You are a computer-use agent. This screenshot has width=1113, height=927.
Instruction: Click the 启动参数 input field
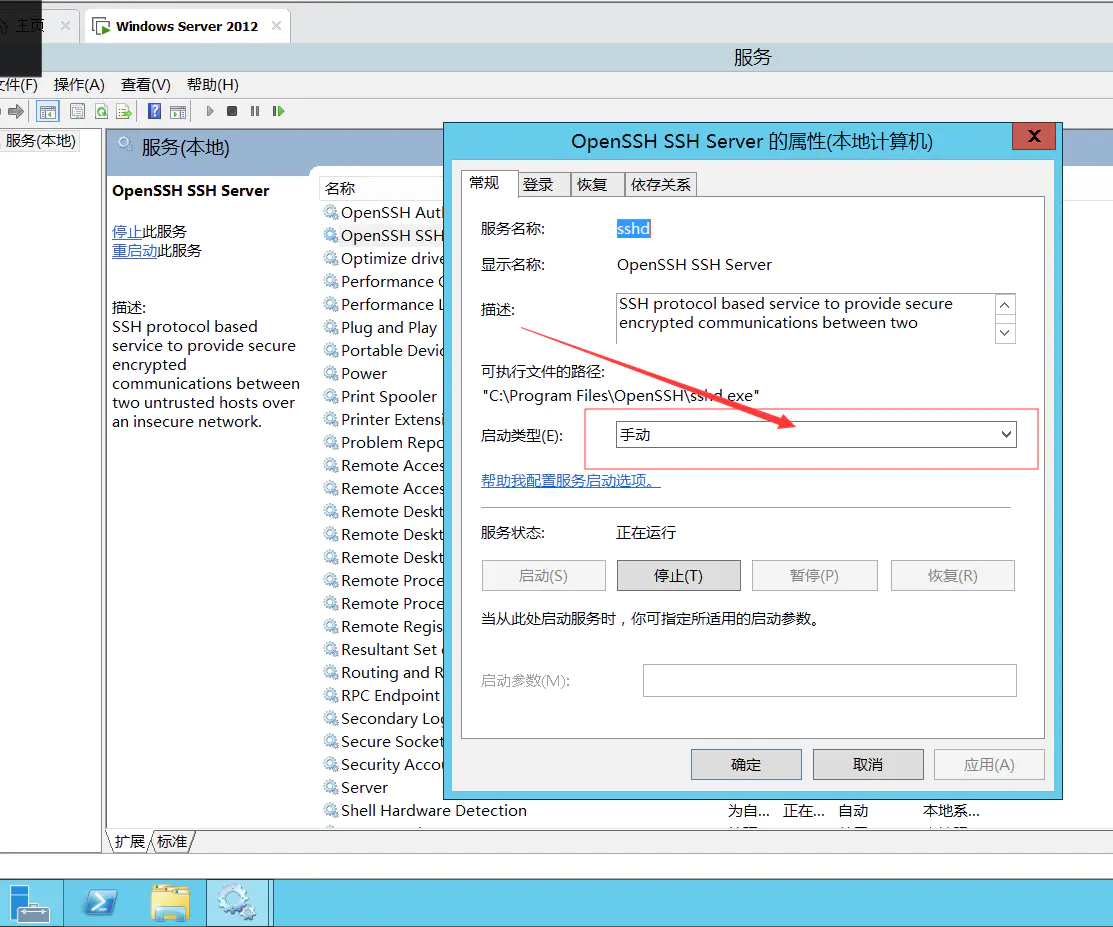pos(829,681)
